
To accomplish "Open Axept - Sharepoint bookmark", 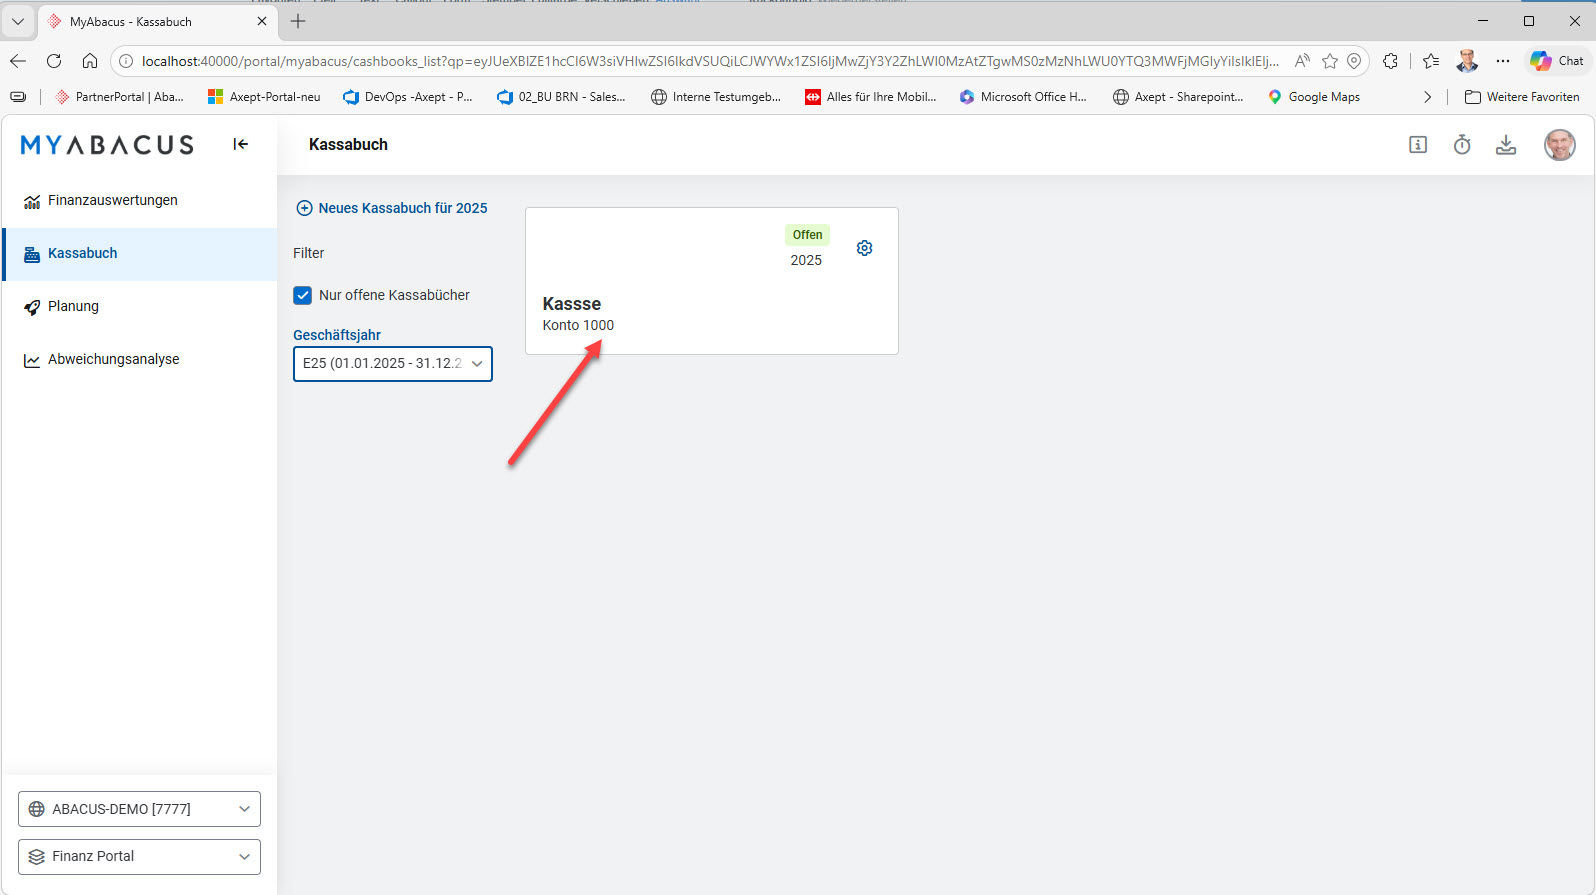I will (x=1178, y=97).
